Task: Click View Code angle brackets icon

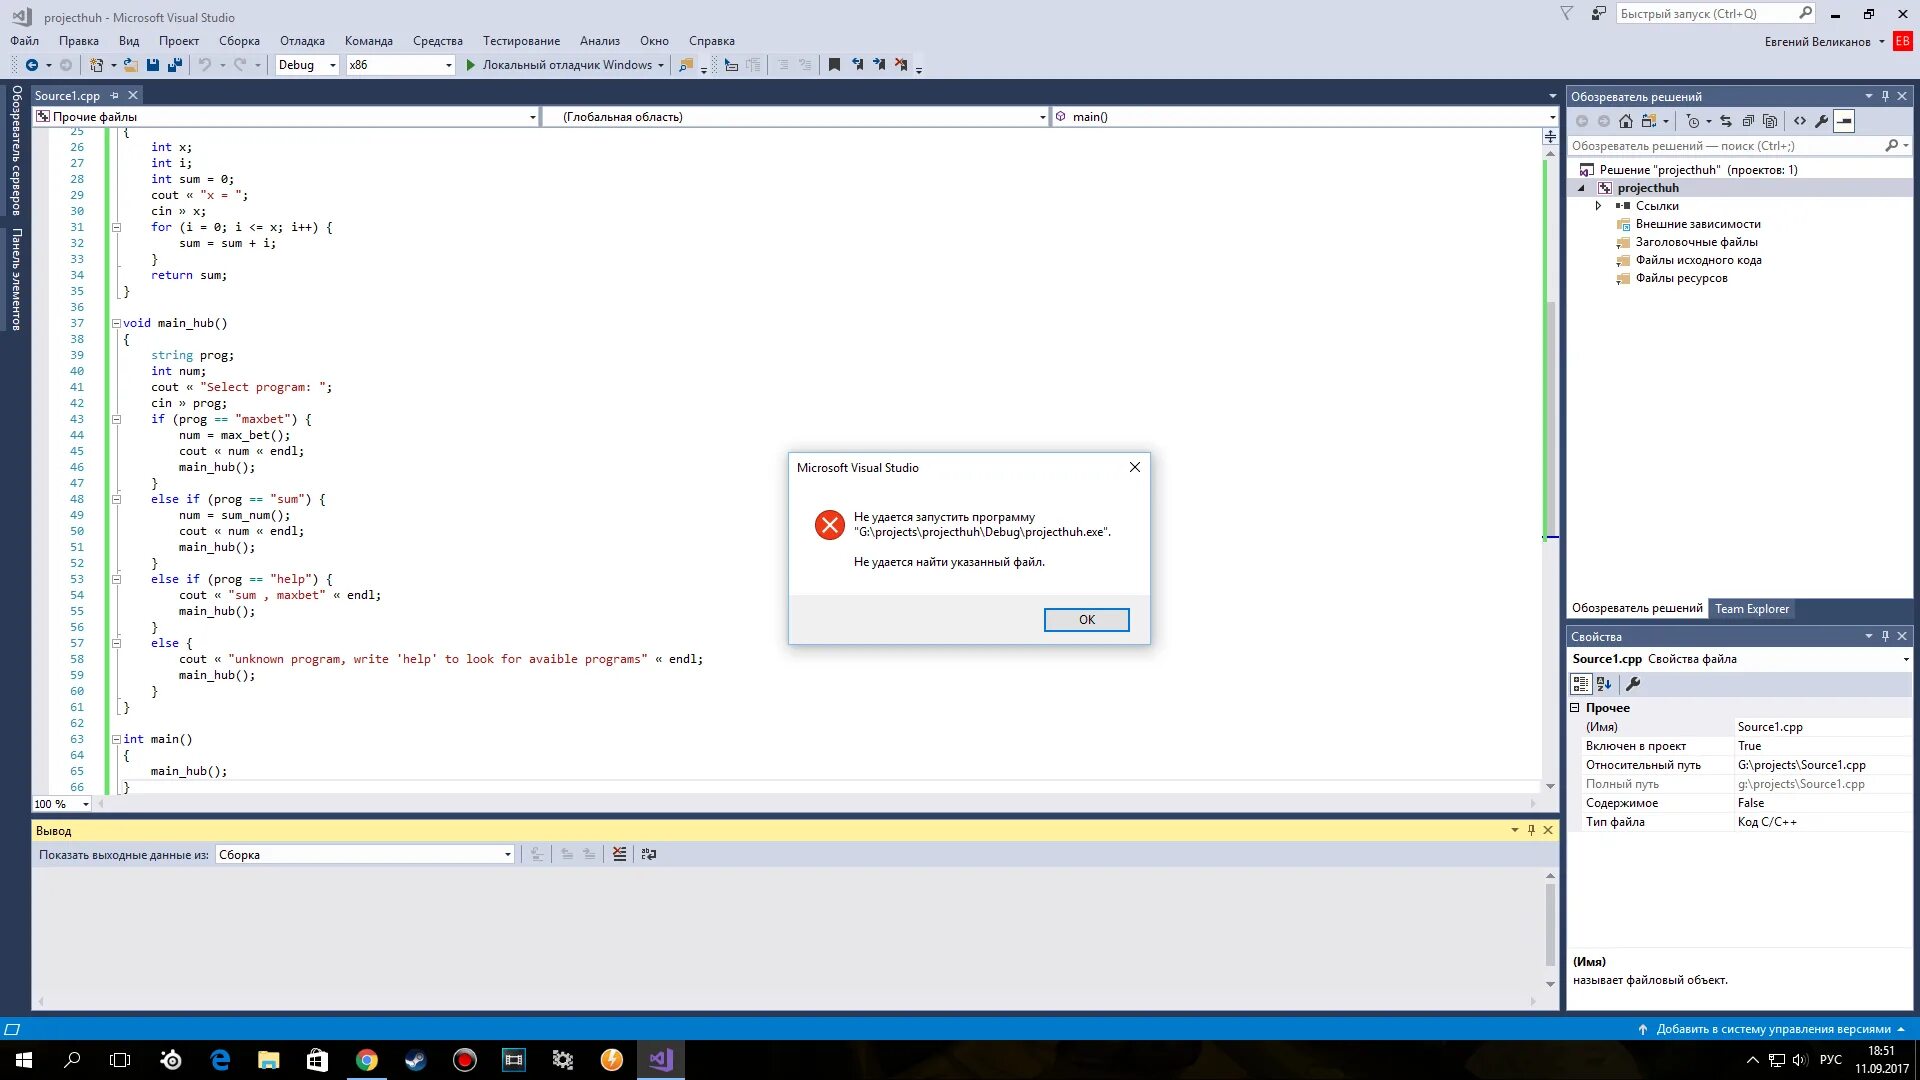Action: [x=1800, y=121]
